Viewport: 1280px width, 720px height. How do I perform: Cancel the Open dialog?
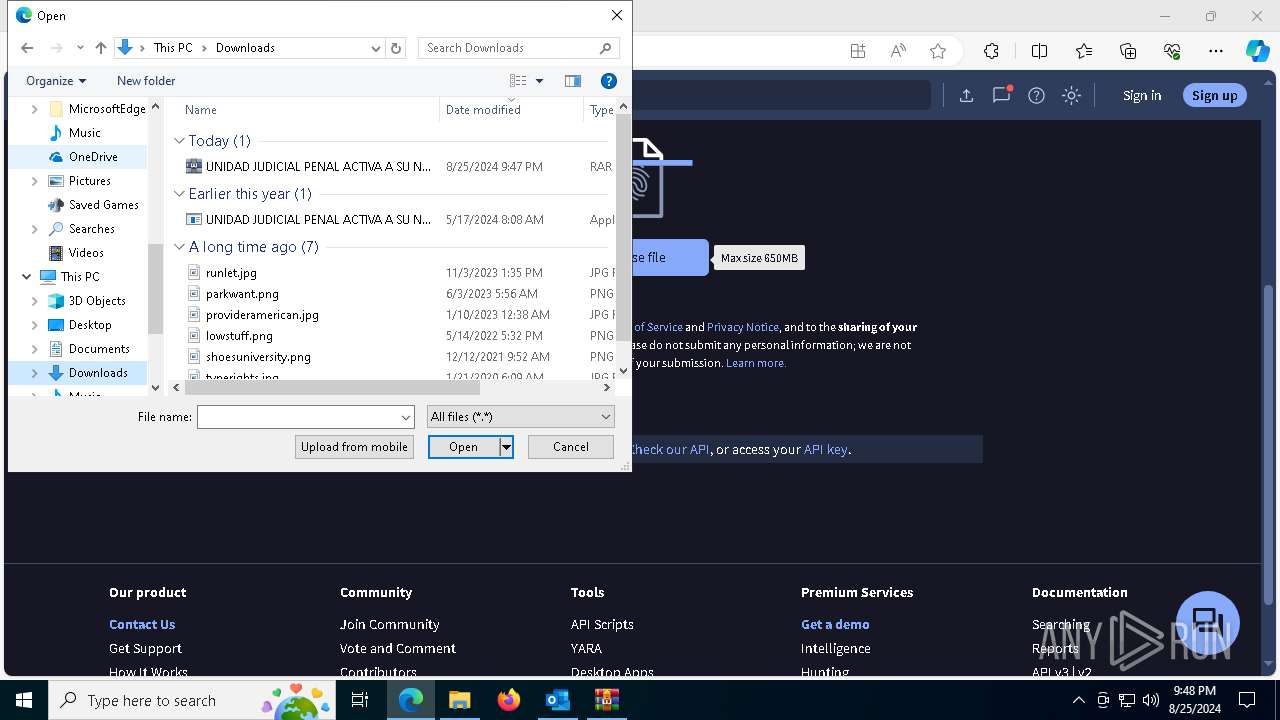(x=571, y=447)
